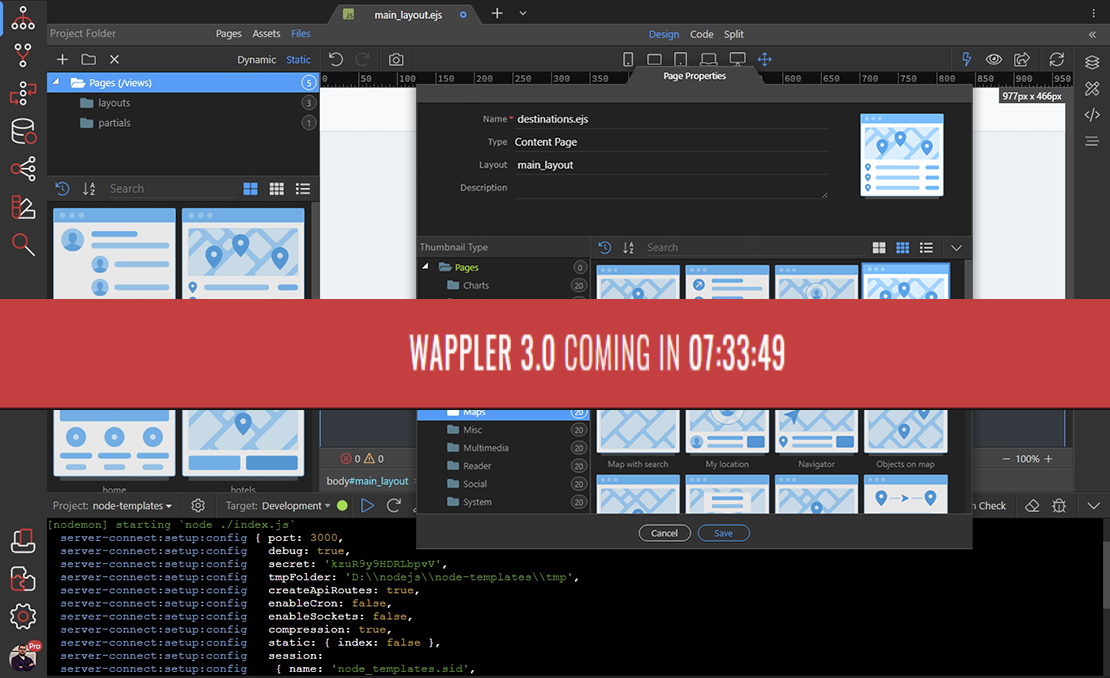The width and height of the screenshot is (1110, 678).
Task: Switch file panel to small grid view
Action: coord(277,188)
